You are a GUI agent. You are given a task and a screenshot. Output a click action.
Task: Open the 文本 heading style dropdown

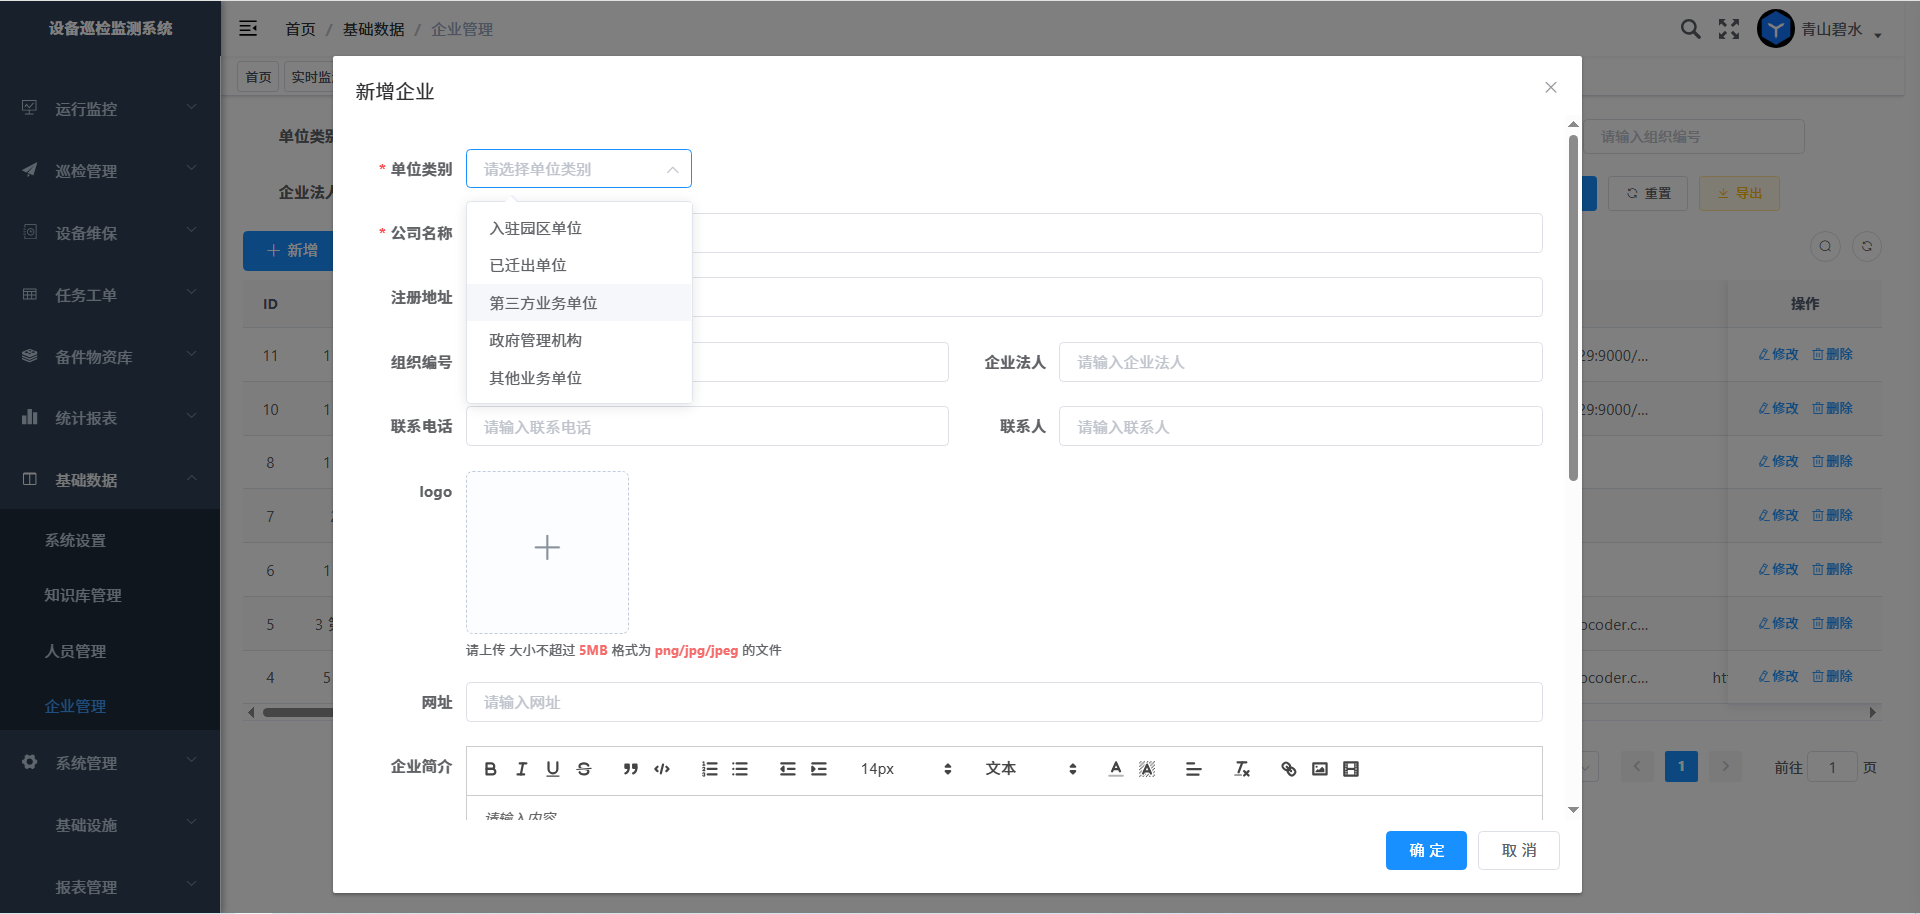1030,769
